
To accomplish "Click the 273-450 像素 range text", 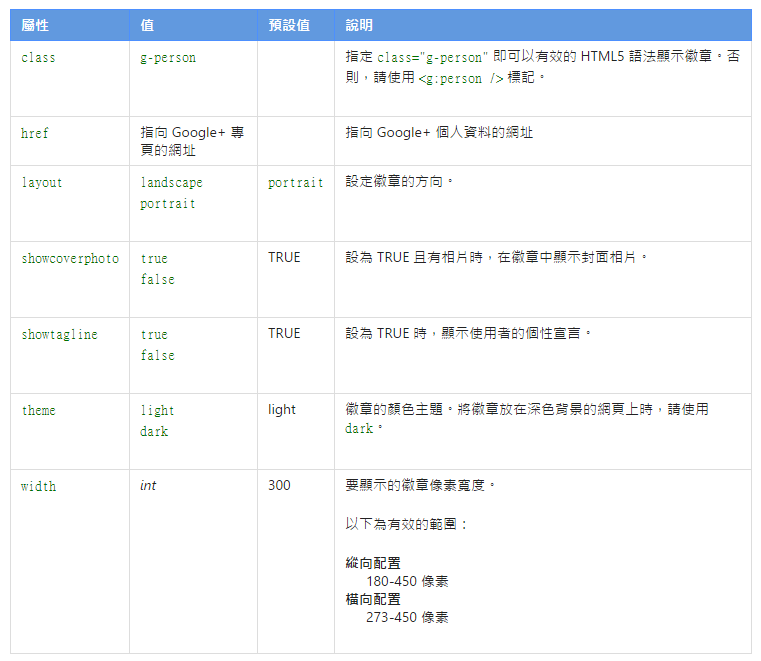I will 406,618.
